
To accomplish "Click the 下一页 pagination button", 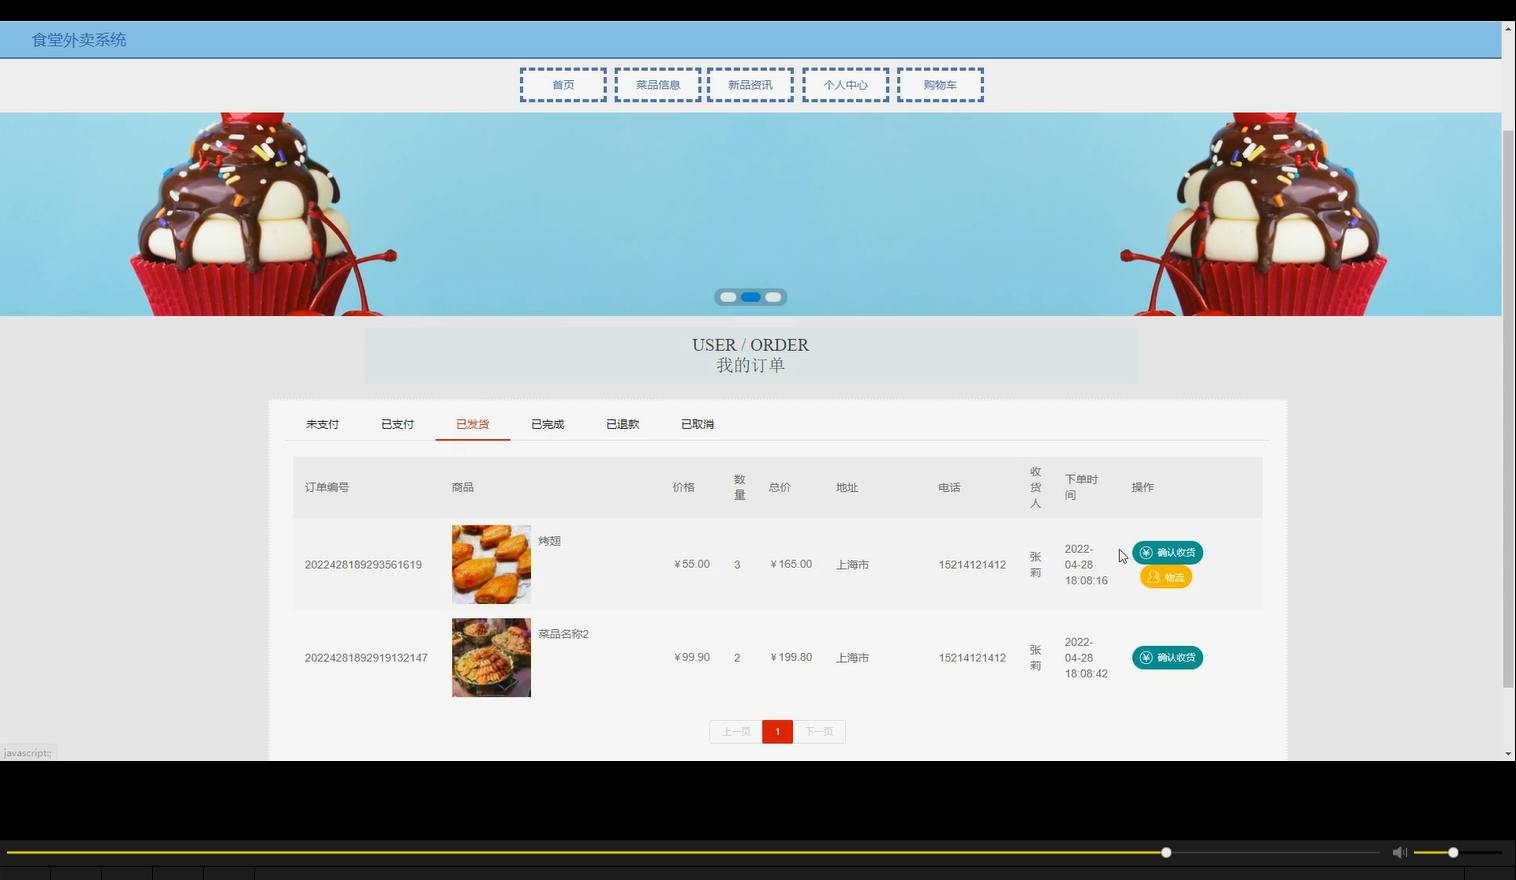I will (819, 732).
